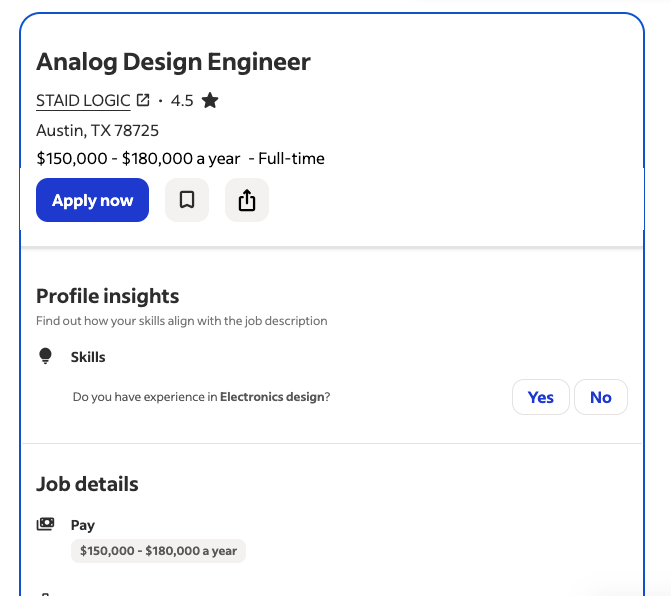This screenshot has width=671, height=596.
Task: Click the Skills lightbulb icon
Action: [45, 356]
